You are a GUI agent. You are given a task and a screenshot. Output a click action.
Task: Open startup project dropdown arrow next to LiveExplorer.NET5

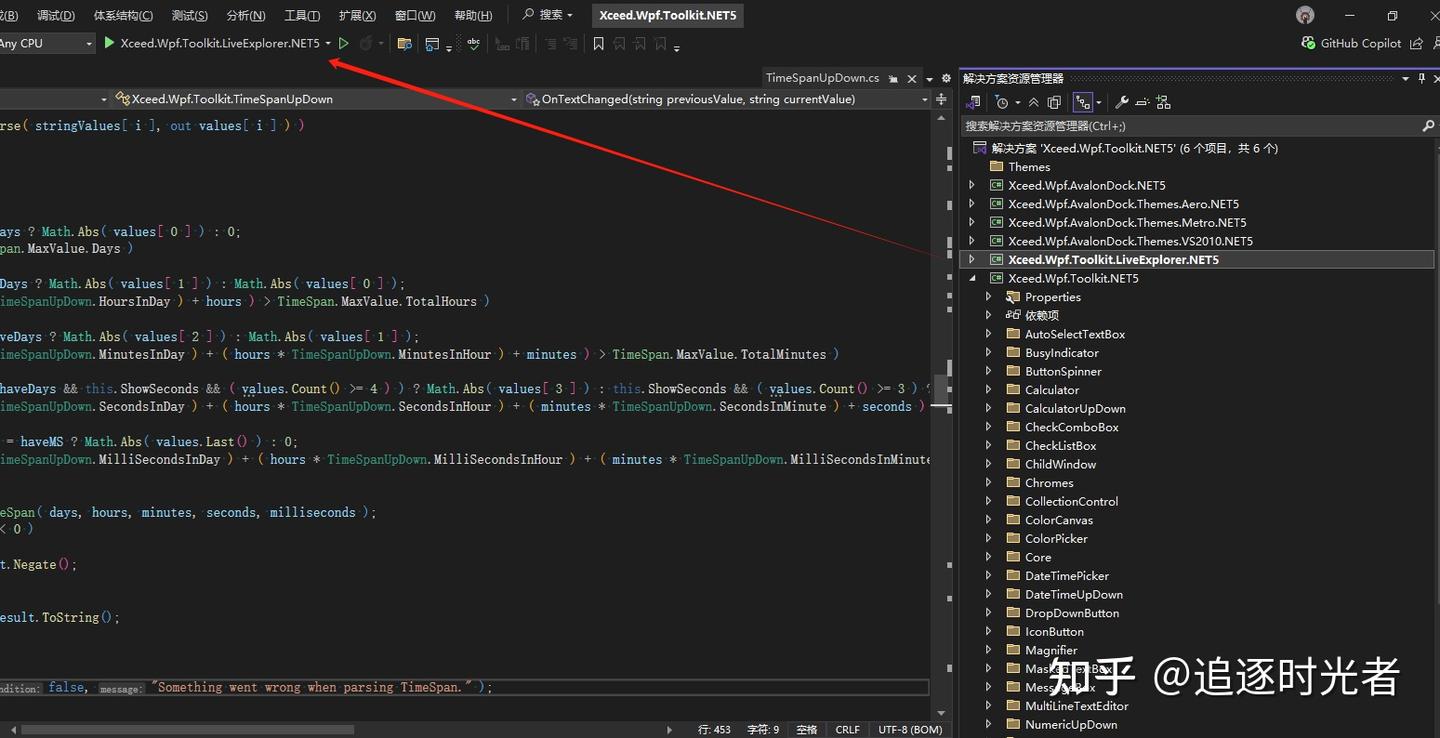point(328,43)
